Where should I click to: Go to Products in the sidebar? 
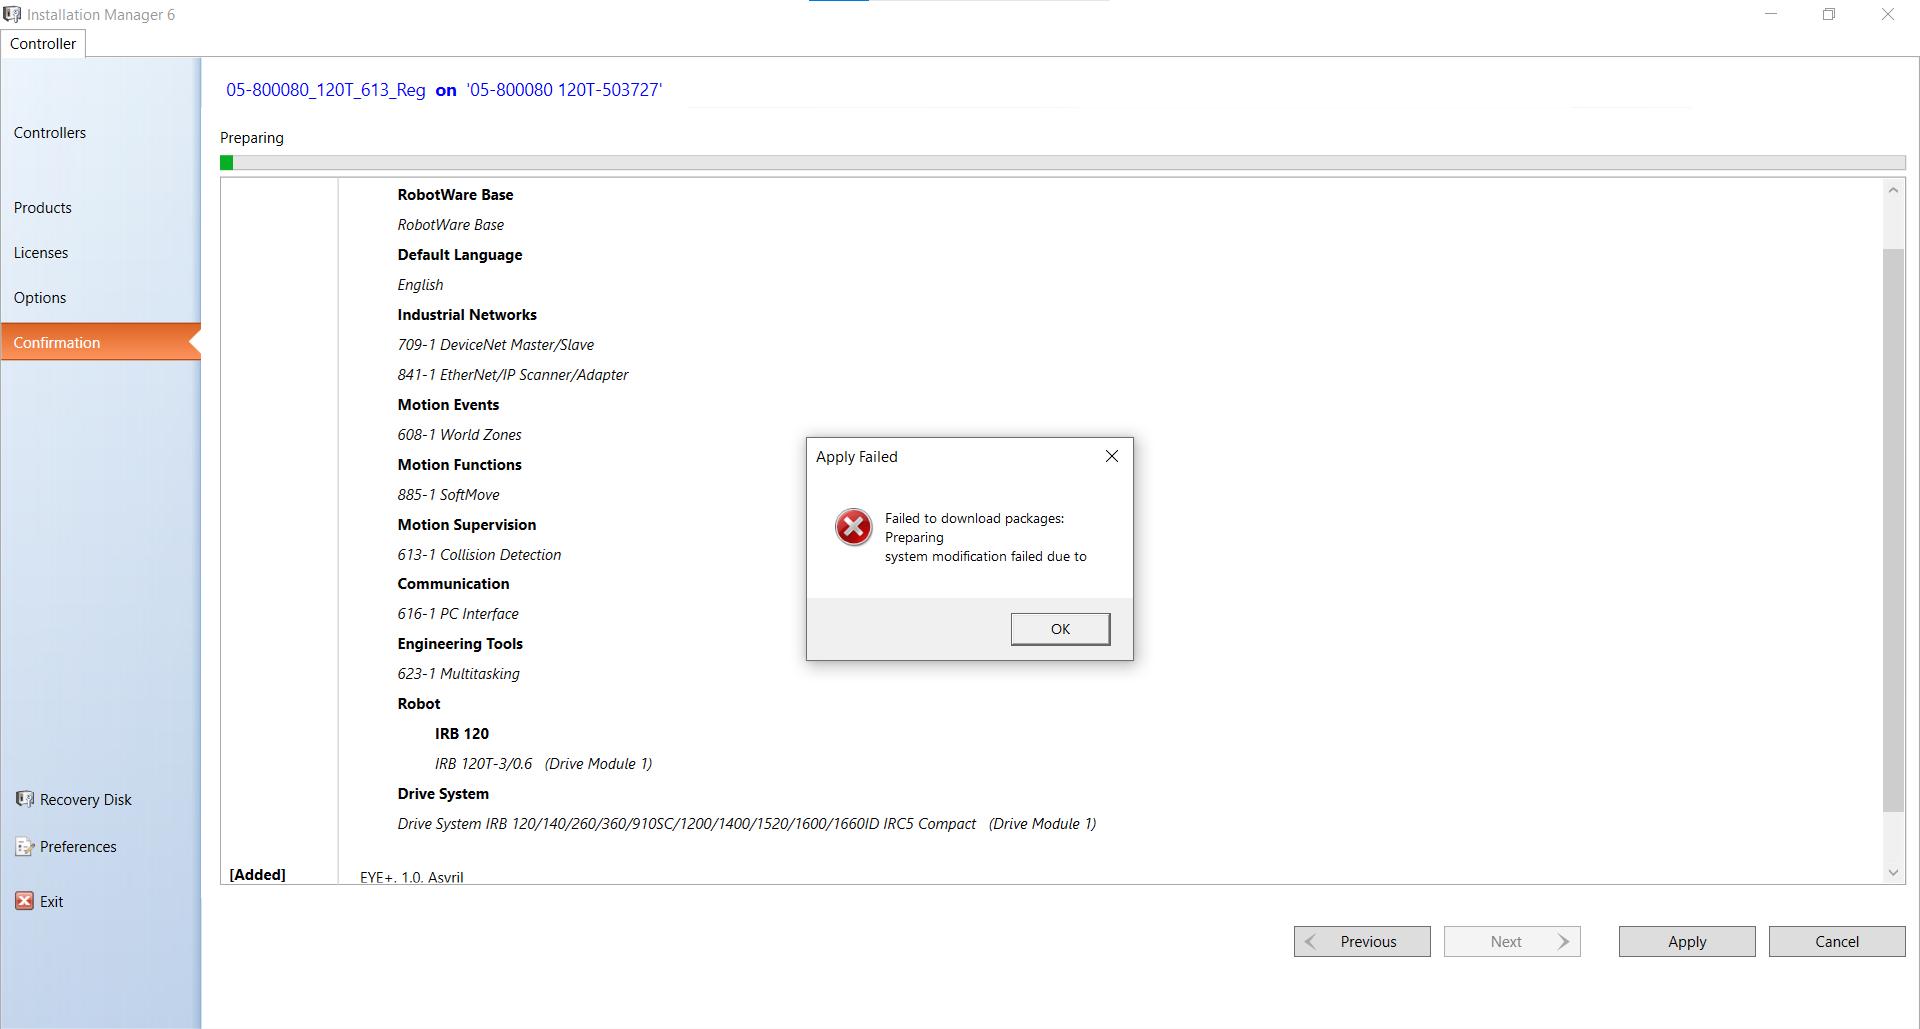(x=43, y=208)
